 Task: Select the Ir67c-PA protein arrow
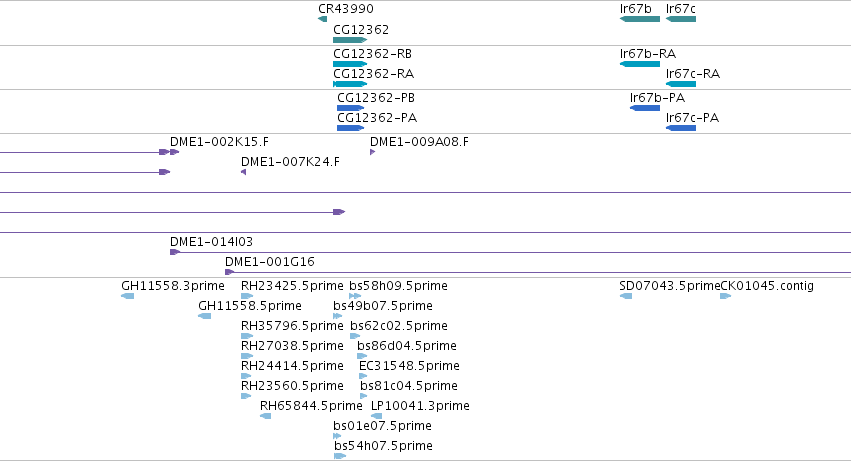(681, 128)
